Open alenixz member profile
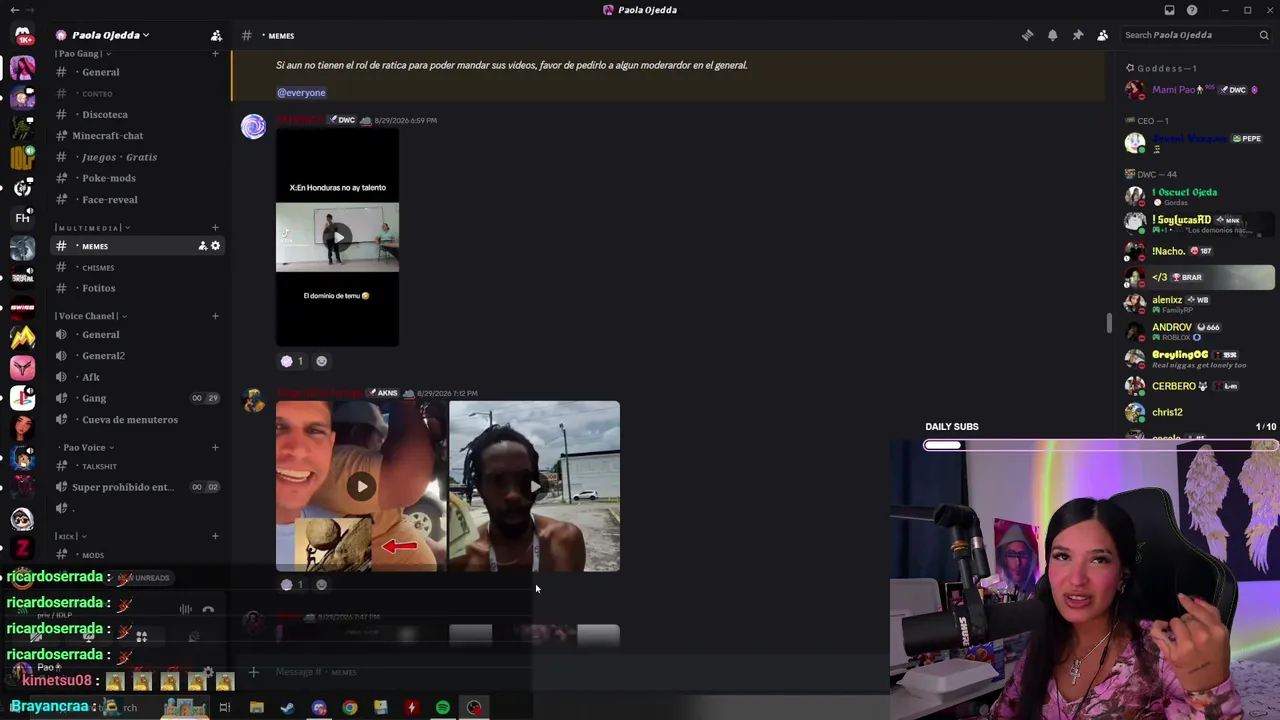The height and width of the screenshot is (720, 1280). 1198,304
